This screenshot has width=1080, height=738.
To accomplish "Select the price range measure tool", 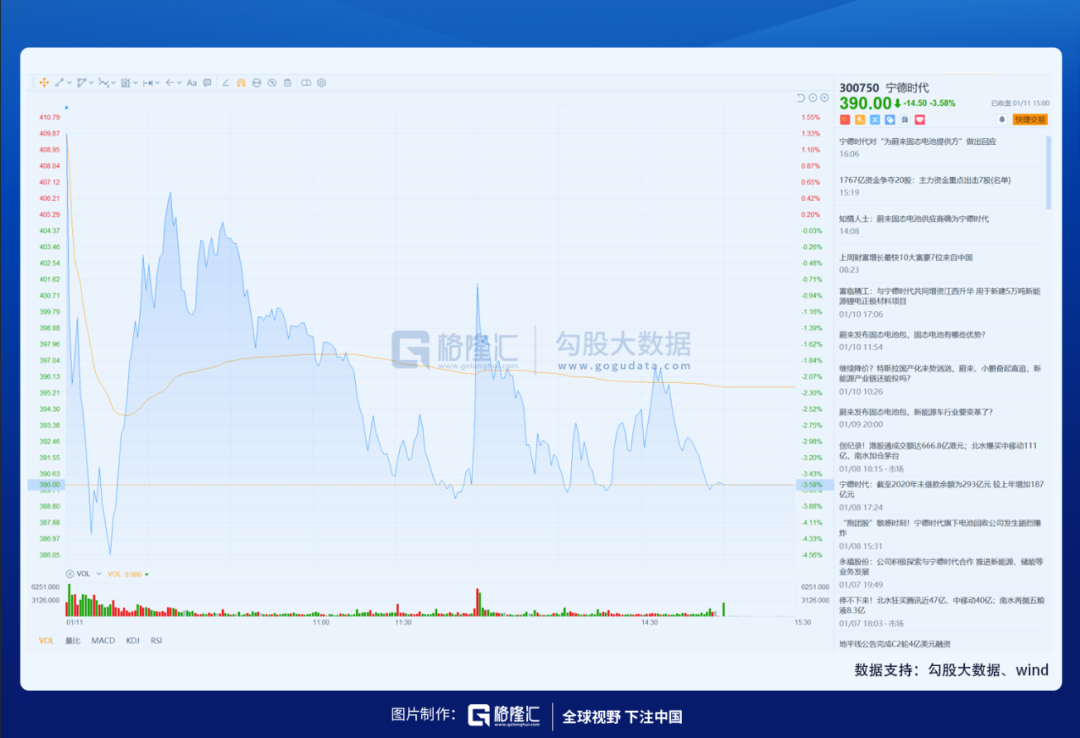I will 147,83.
